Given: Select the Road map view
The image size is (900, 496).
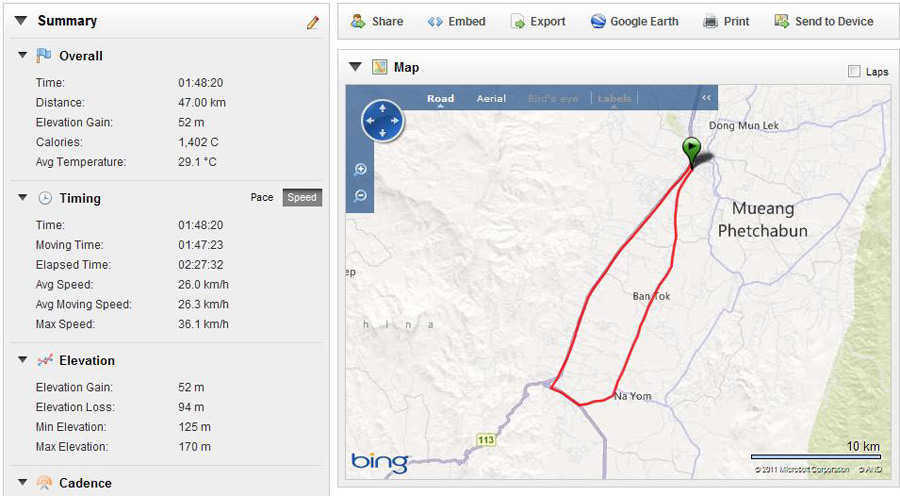Looking at the screenshot, I should [440, 99].
